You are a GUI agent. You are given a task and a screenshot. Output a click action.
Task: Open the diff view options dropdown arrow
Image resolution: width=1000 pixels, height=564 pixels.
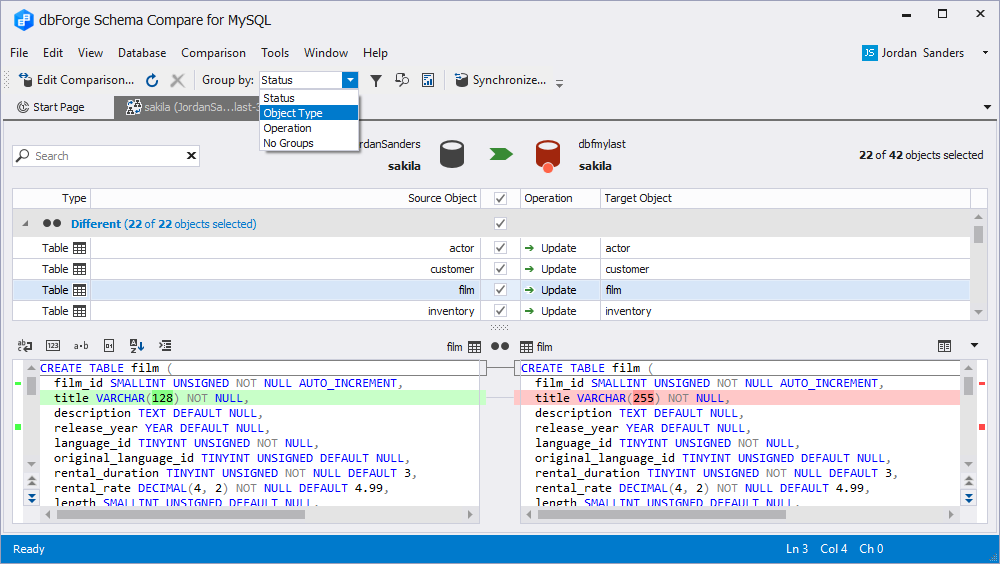(x=974, y=345)
